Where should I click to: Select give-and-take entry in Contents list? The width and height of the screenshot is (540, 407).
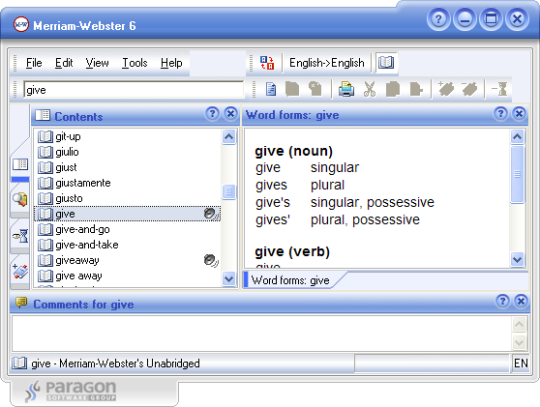coord(127,245)
